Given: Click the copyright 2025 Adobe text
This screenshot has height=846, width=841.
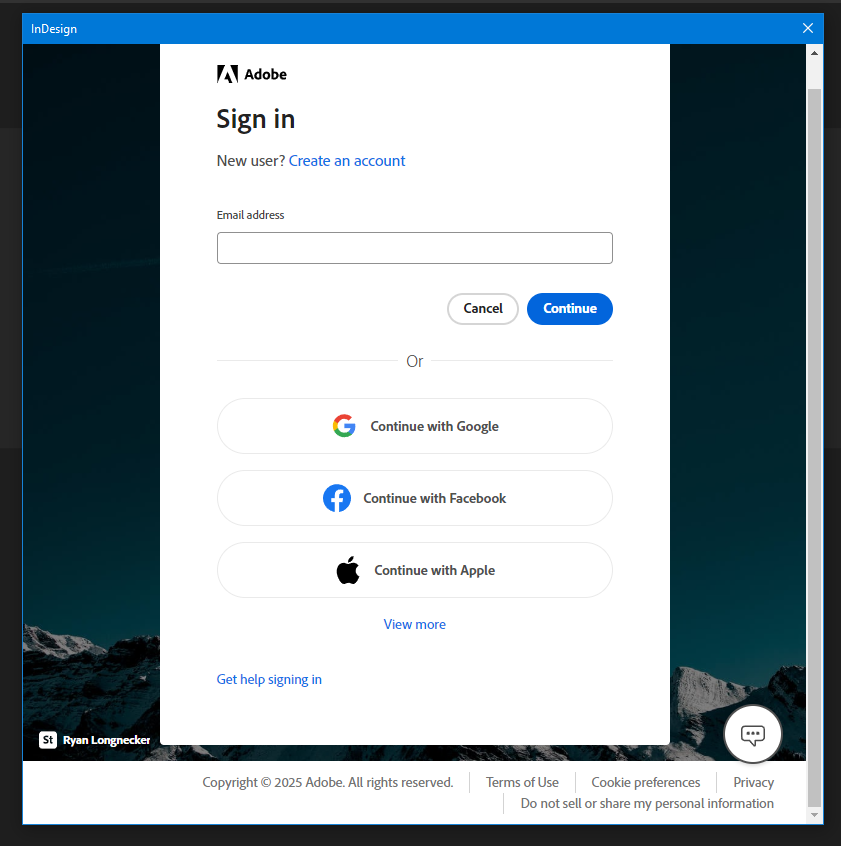Looking at the screenshot, I should [327, 782].
